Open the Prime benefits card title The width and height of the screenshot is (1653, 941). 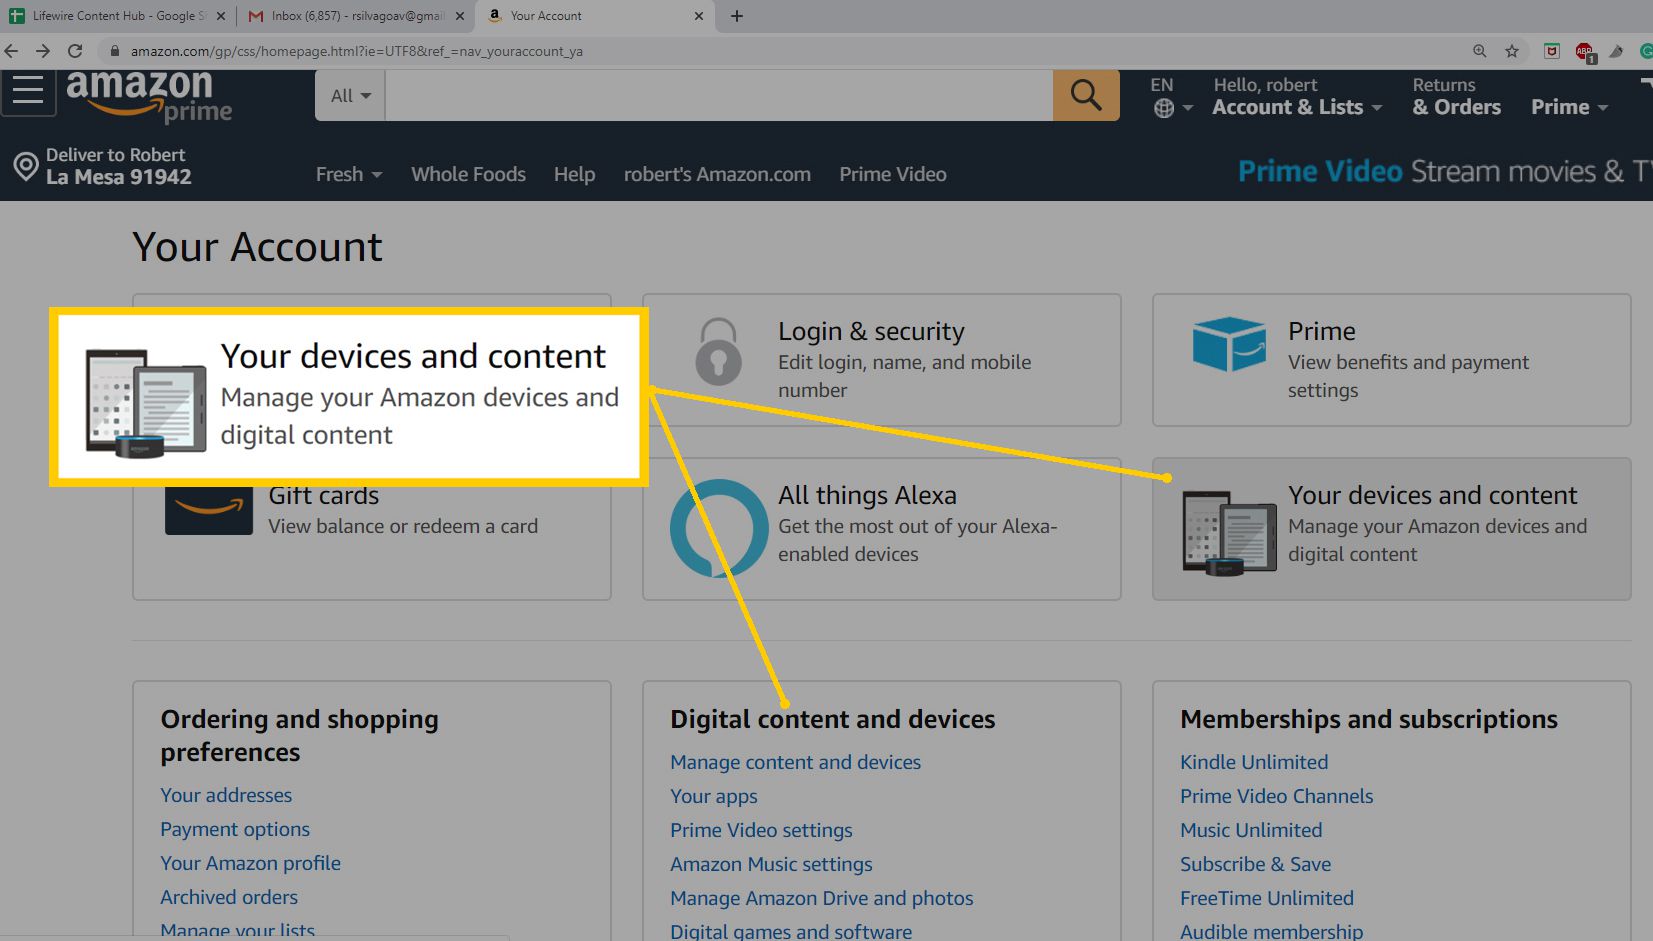[x=1322, y=331]
